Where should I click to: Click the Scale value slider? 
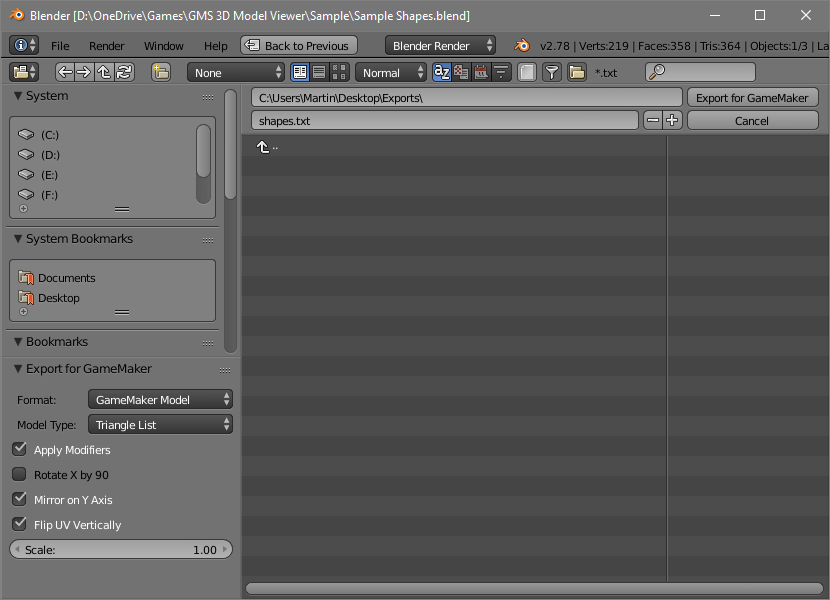[x=121, y=550]
